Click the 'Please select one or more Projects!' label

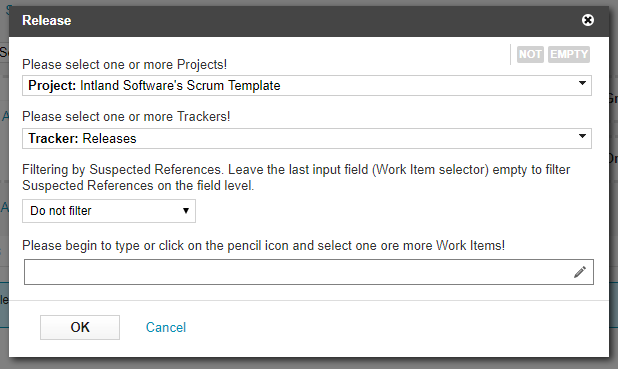pos(125,64)
